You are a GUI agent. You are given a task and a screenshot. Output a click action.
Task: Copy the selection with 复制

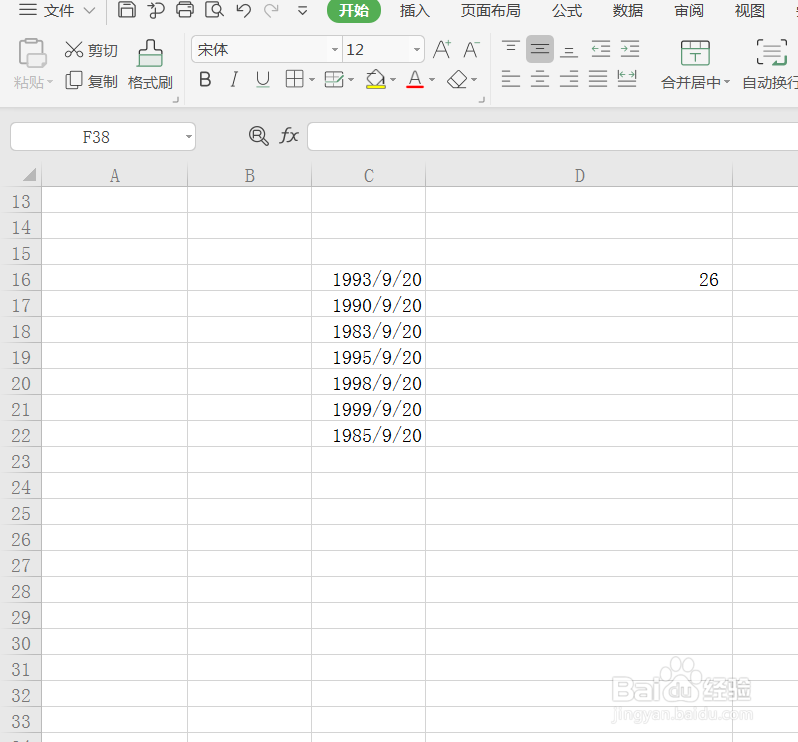(x=91, y=81)
